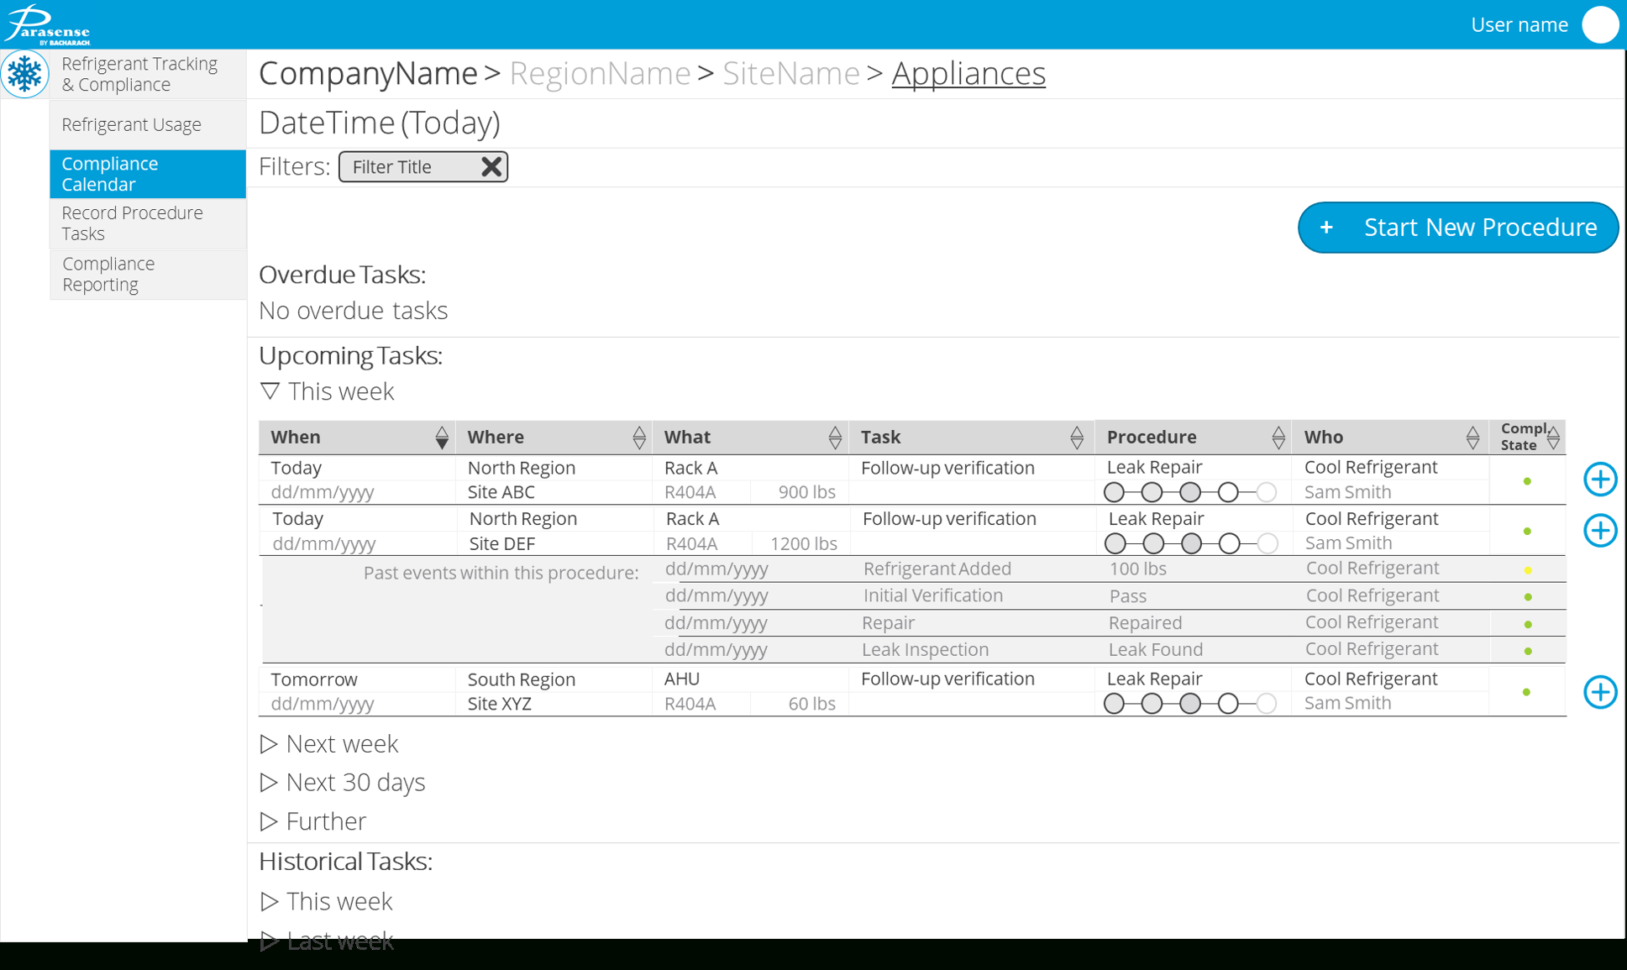Click the plus icon next to Rack A Site ABC row
Image resolution: width=1627 pixels, height=970 pixels.
click(x=1599, y=479)
